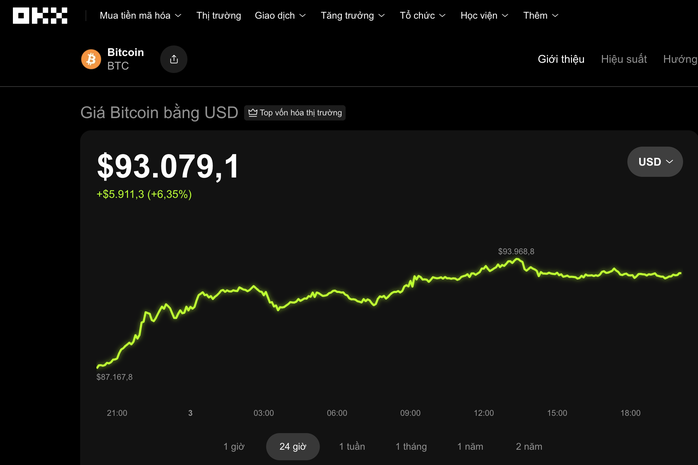Viewport: 698px width, 465px height.
Task: Select the 2 năm chart range
Action: tap(529, 446)
